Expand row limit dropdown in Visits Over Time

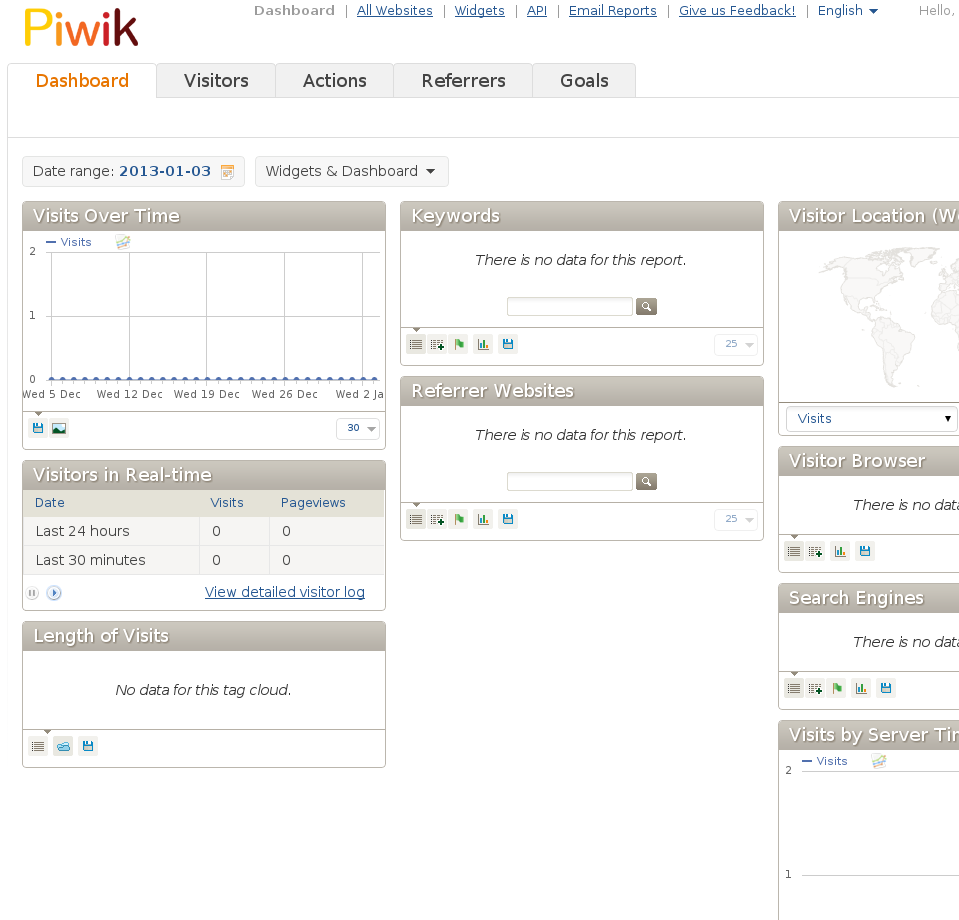pos(358,428)
